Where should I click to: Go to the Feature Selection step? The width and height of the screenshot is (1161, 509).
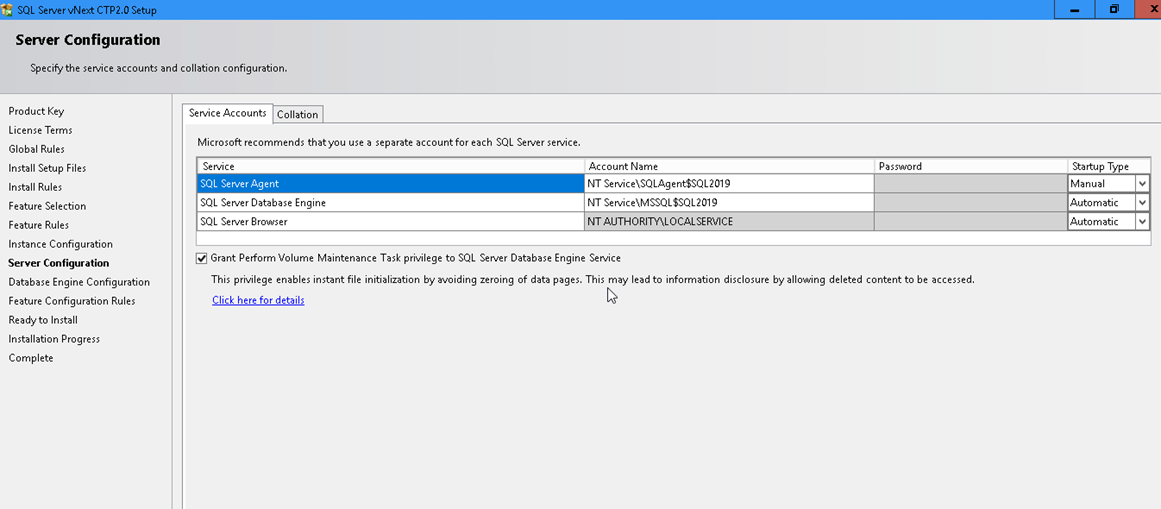(47, 206)
